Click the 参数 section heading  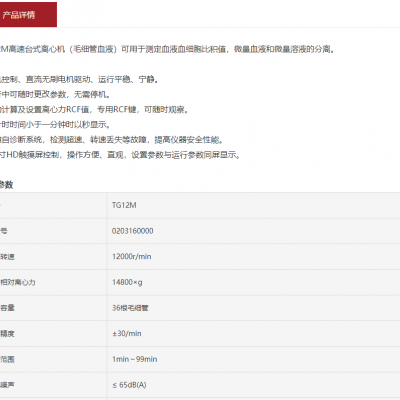(6, 185)
